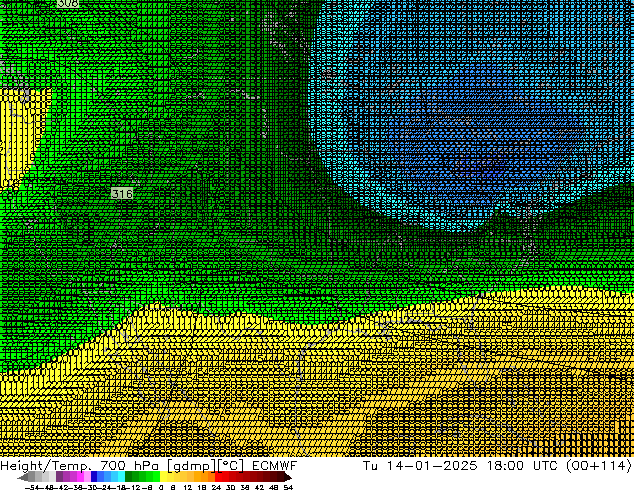Select the yellow swatch in the legend
The width and height of the screenshot is (634, 490).
[x=163, y=477]
